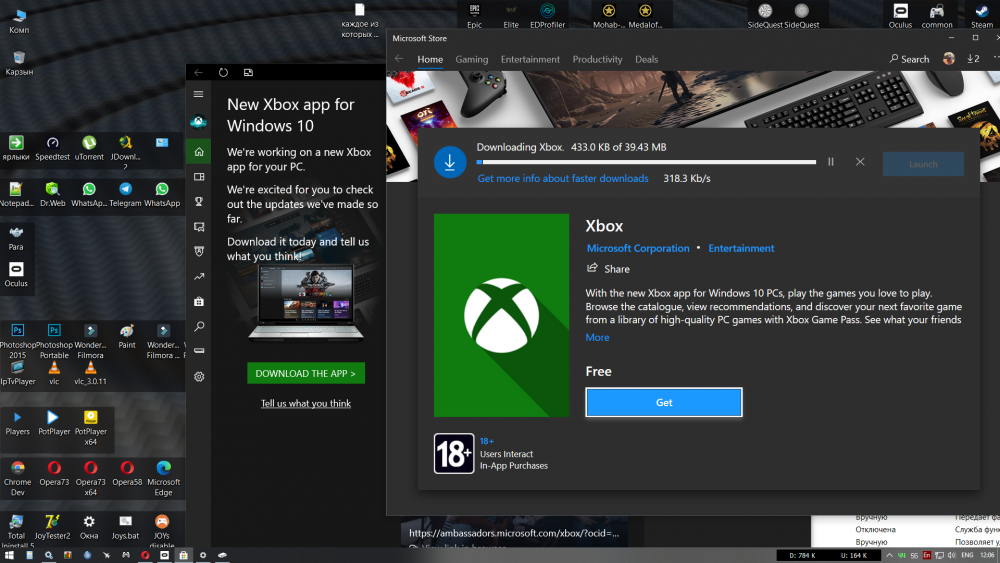The height and width of the screenshot is (563, 1000).
Task: Switch to the Deals tab
Action: coord(646,59)
